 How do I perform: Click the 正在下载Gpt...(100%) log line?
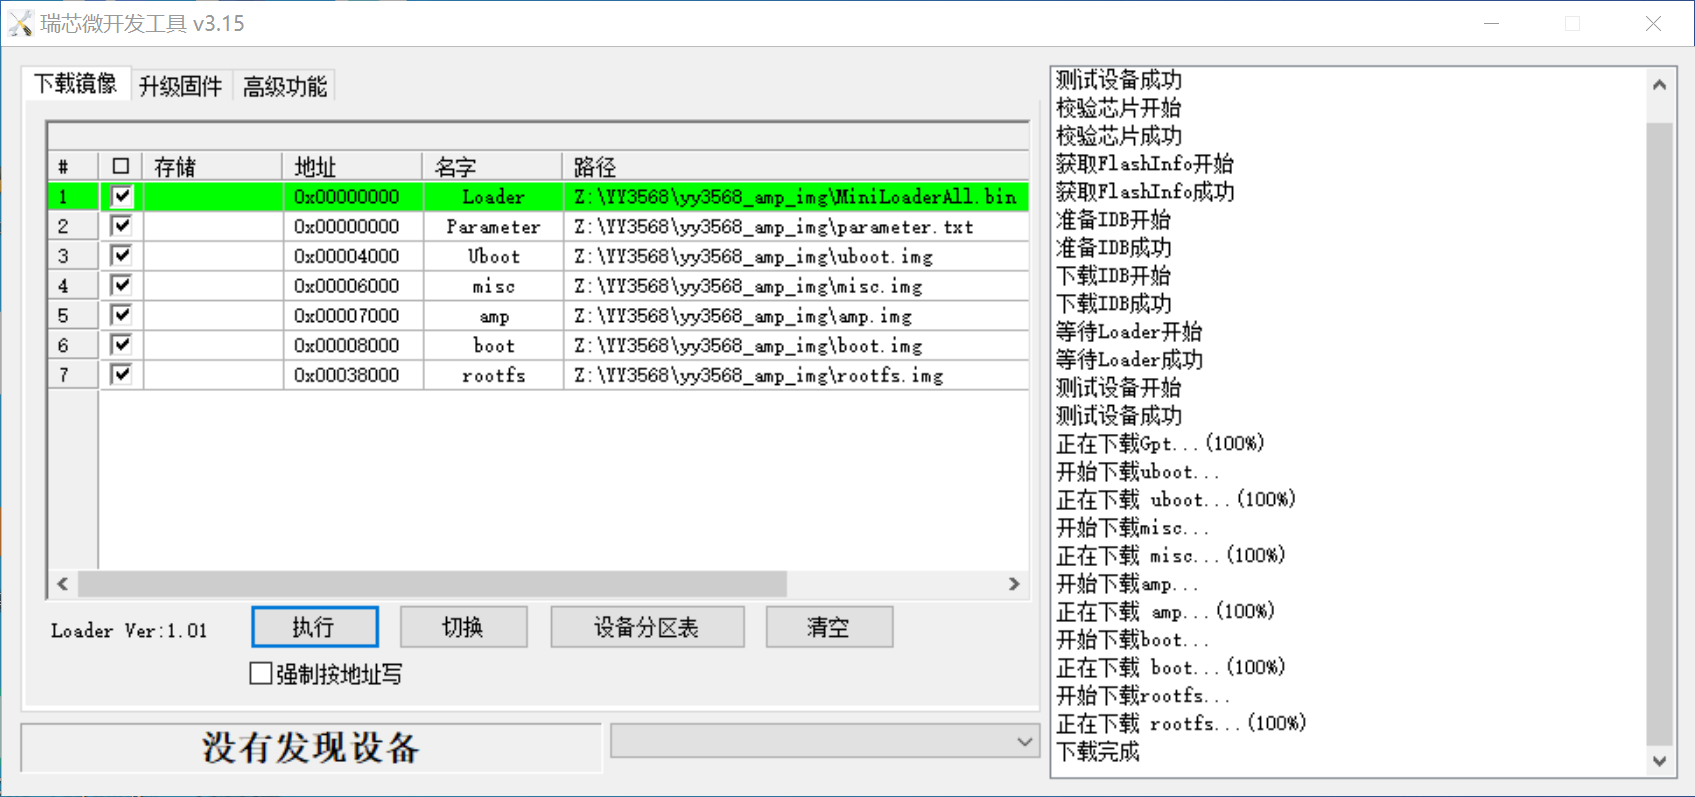tap(1160, 443)
